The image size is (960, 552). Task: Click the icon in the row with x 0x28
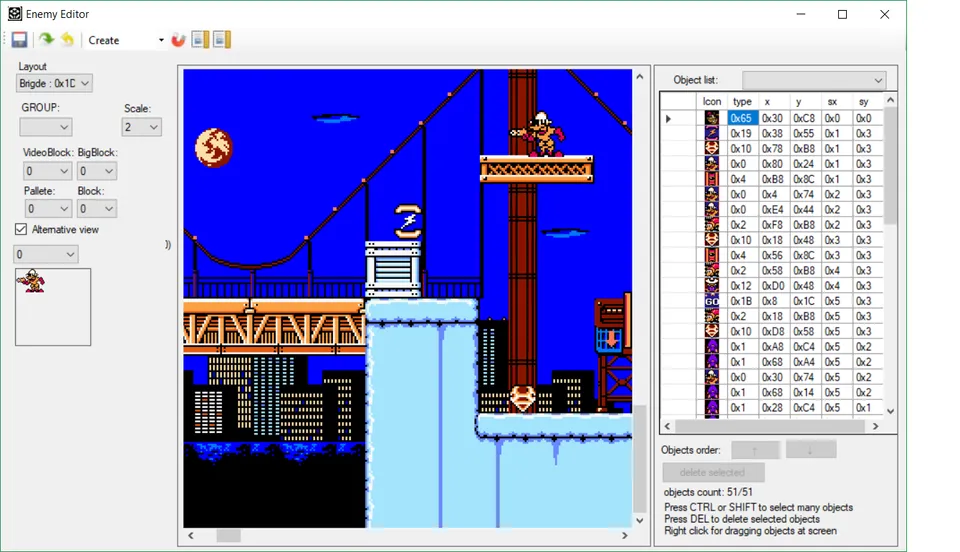[711, 408]
